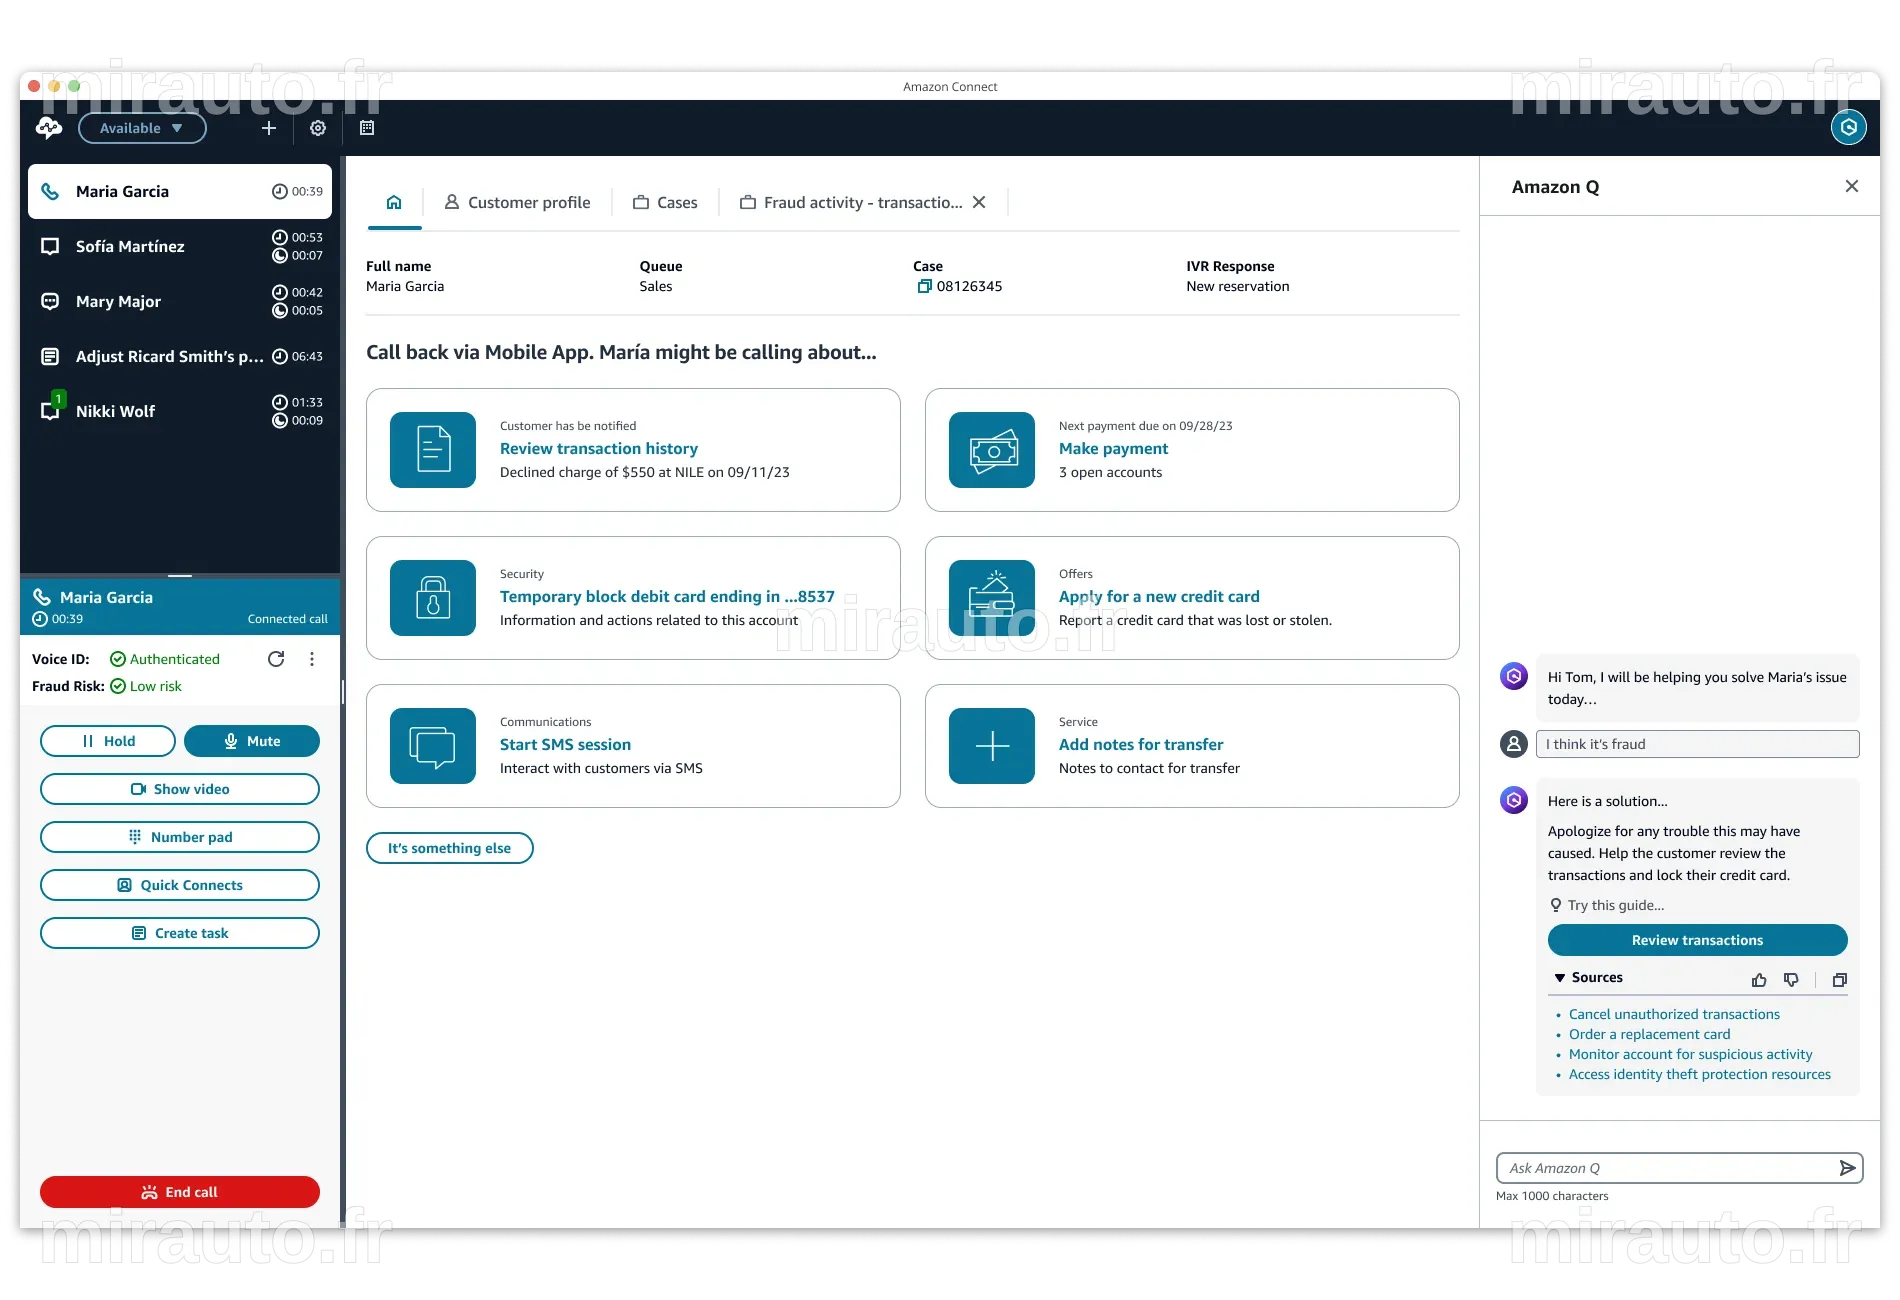Click Show video button

tap(180, 789)
